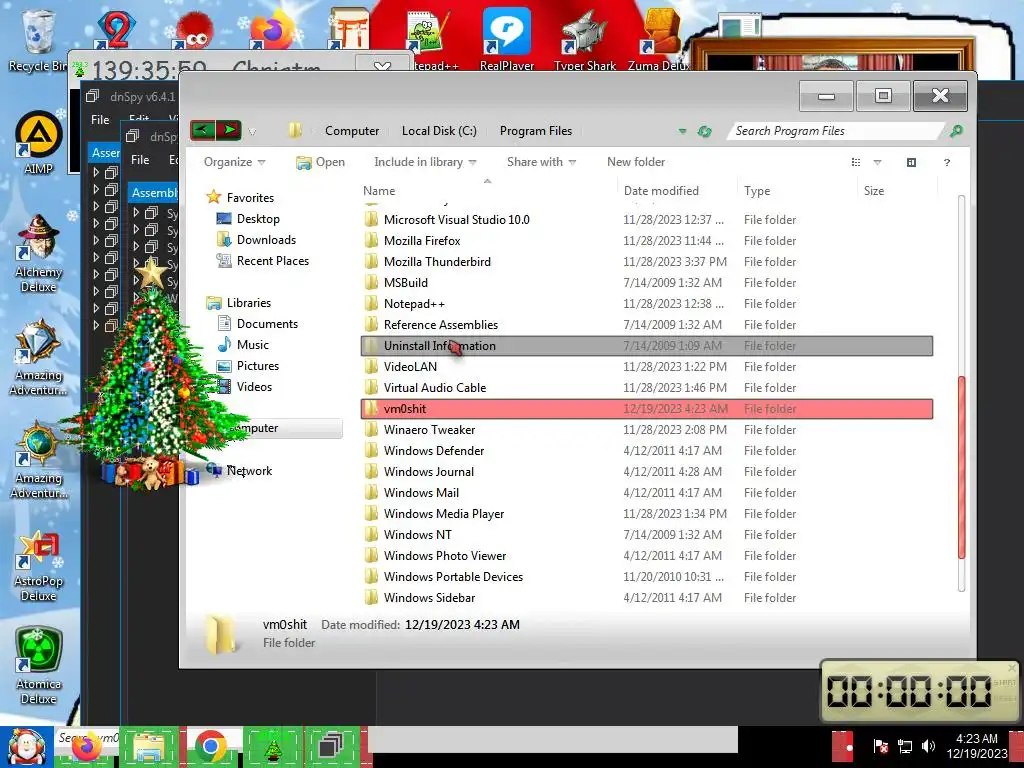Open Alchemy Deluxe desktop shortcut
The image size is (1024, 768).
(39, 253)
